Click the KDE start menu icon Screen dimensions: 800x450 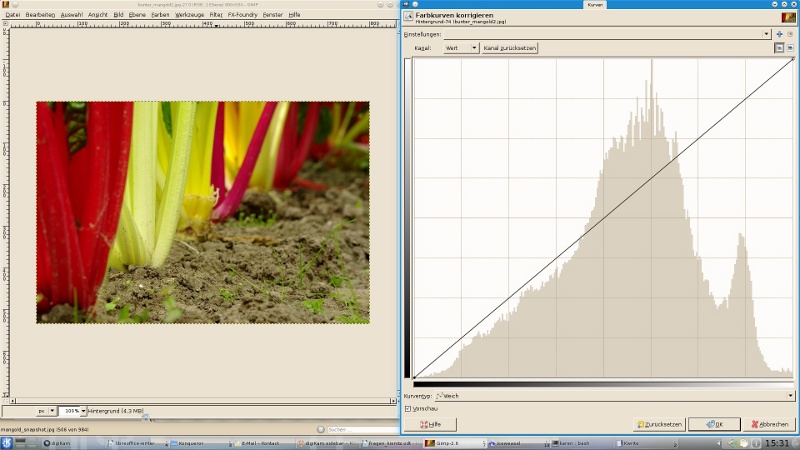point(6,442)
